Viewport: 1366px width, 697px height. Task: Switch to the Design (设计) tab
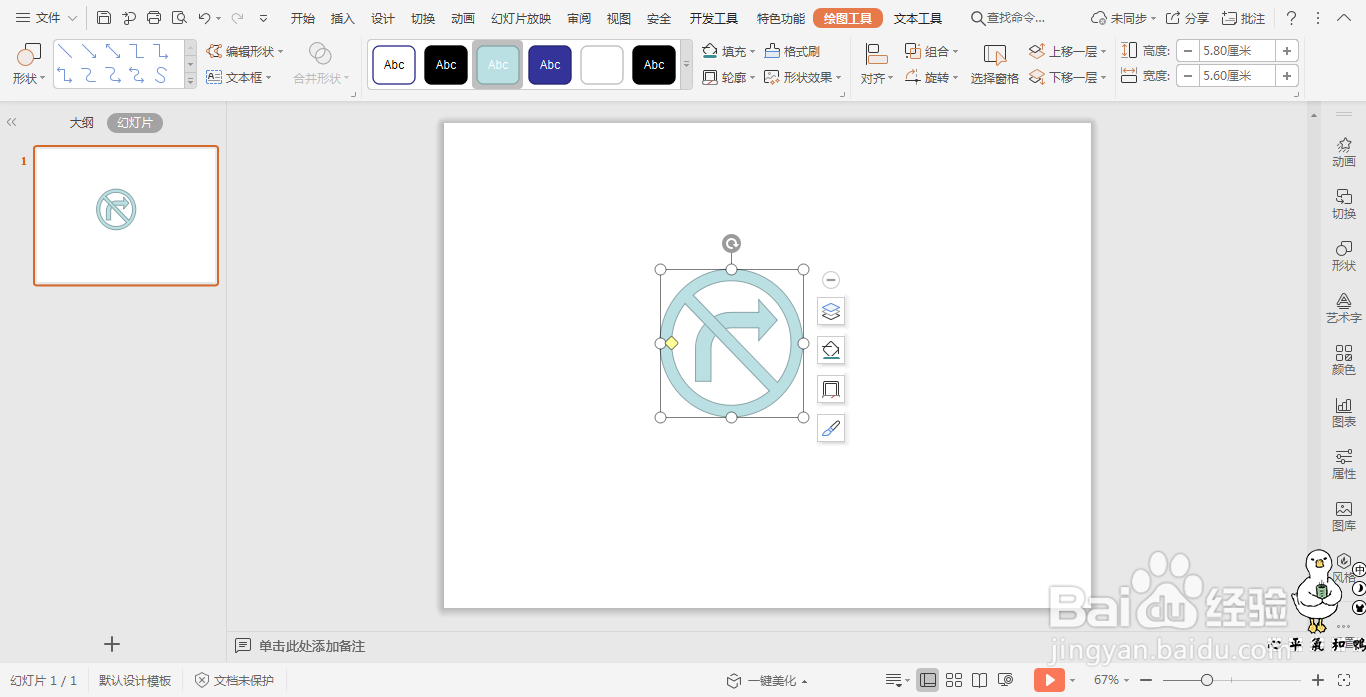pos(383,18)
